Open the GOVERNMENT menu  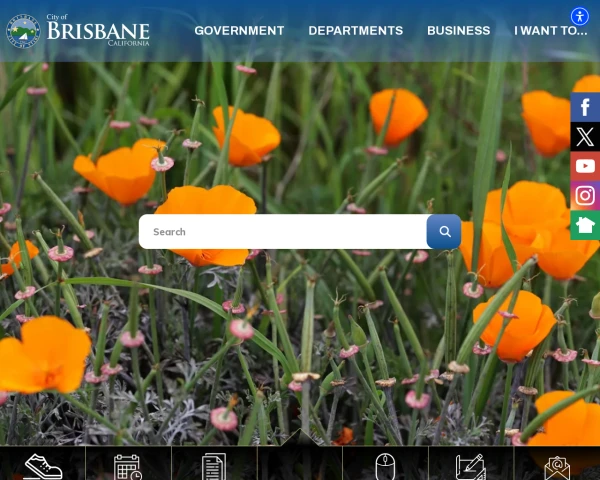pos(239,31)
